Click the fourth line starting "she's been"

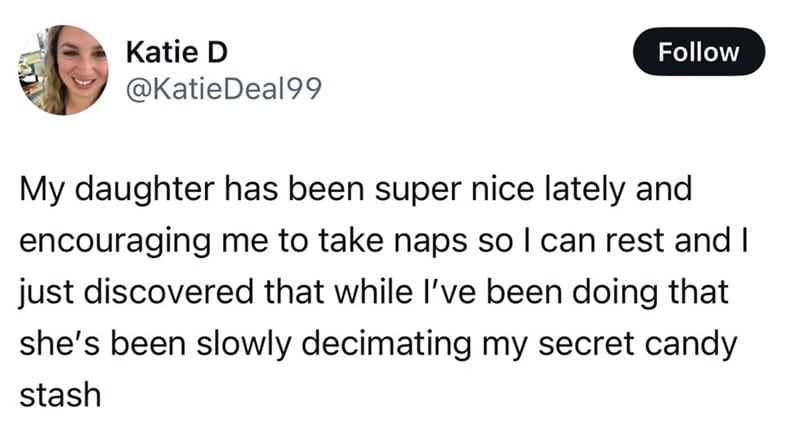[378, 344]
